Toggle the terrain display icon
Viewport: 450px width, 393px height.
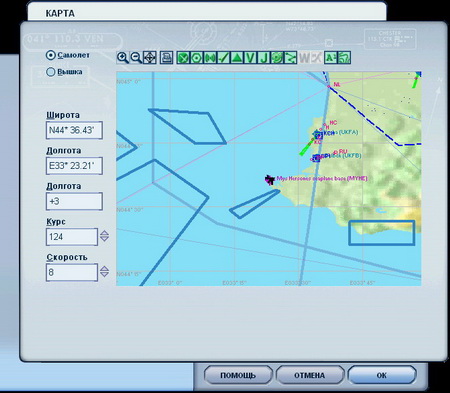pos(344,58)
